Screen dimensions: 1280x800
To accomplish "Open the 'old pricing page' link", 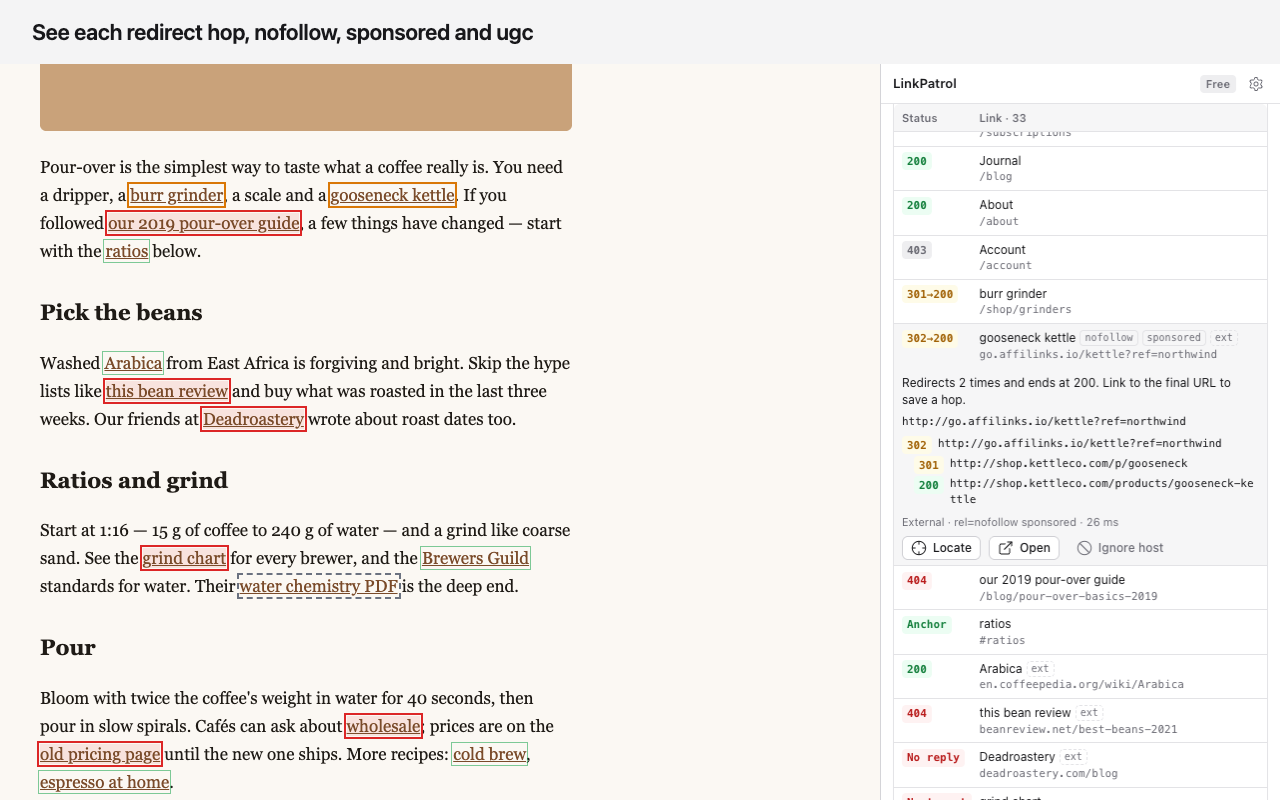I will [x=100, y=754].
